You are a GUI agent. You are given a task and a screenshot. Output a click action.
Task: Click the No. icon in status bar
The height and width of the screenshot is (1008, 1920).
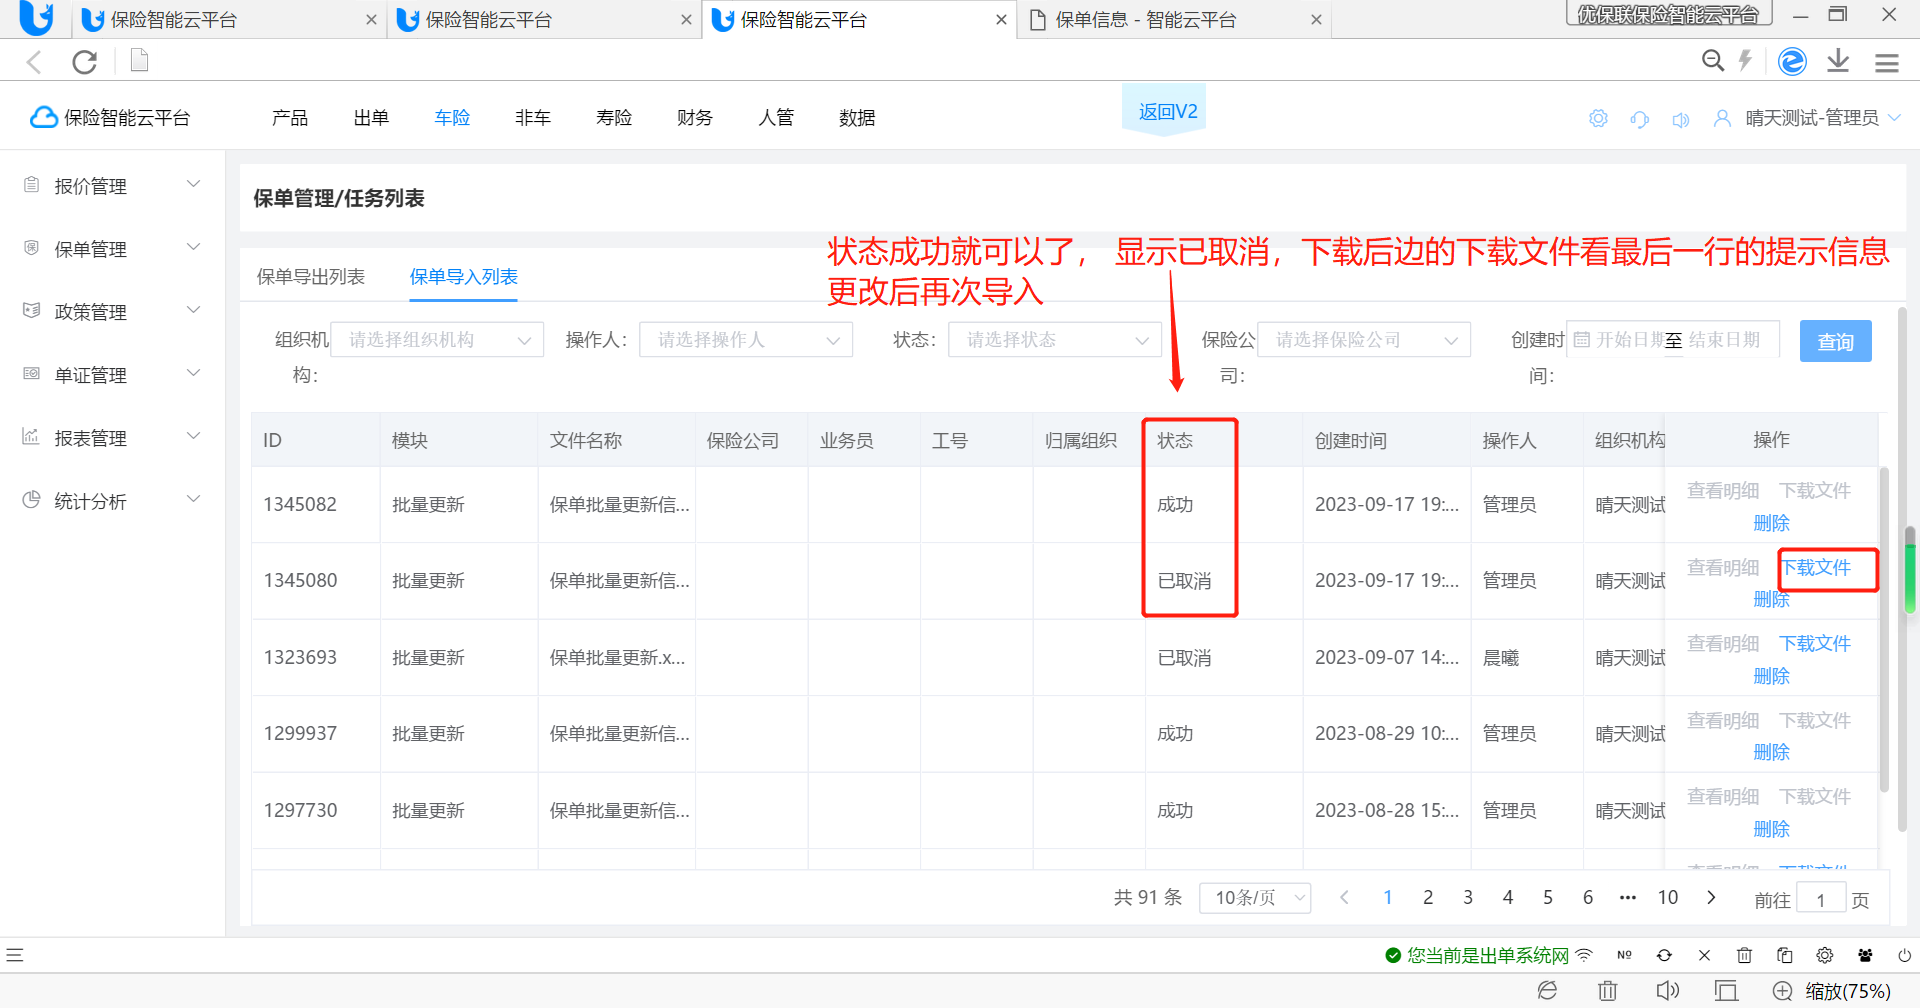coord(1624,955)
